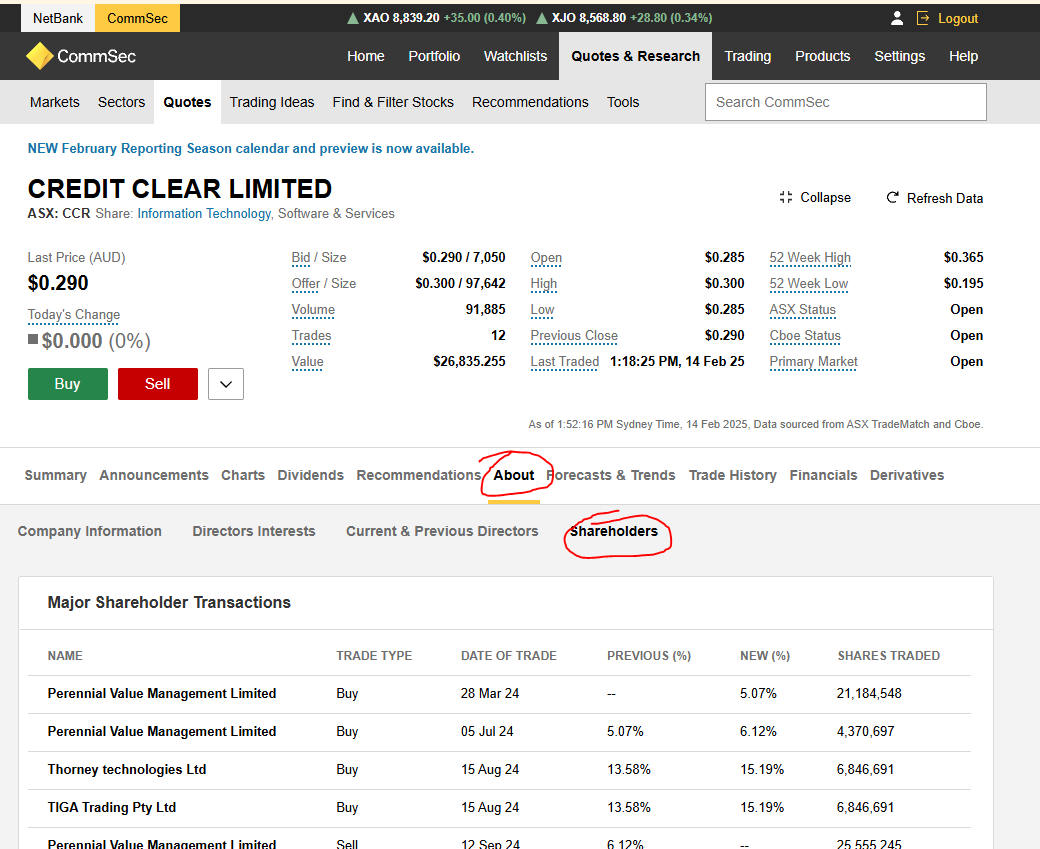Click the CommSec diamond logo
The image size is (1040, 849).
[39, 56]
